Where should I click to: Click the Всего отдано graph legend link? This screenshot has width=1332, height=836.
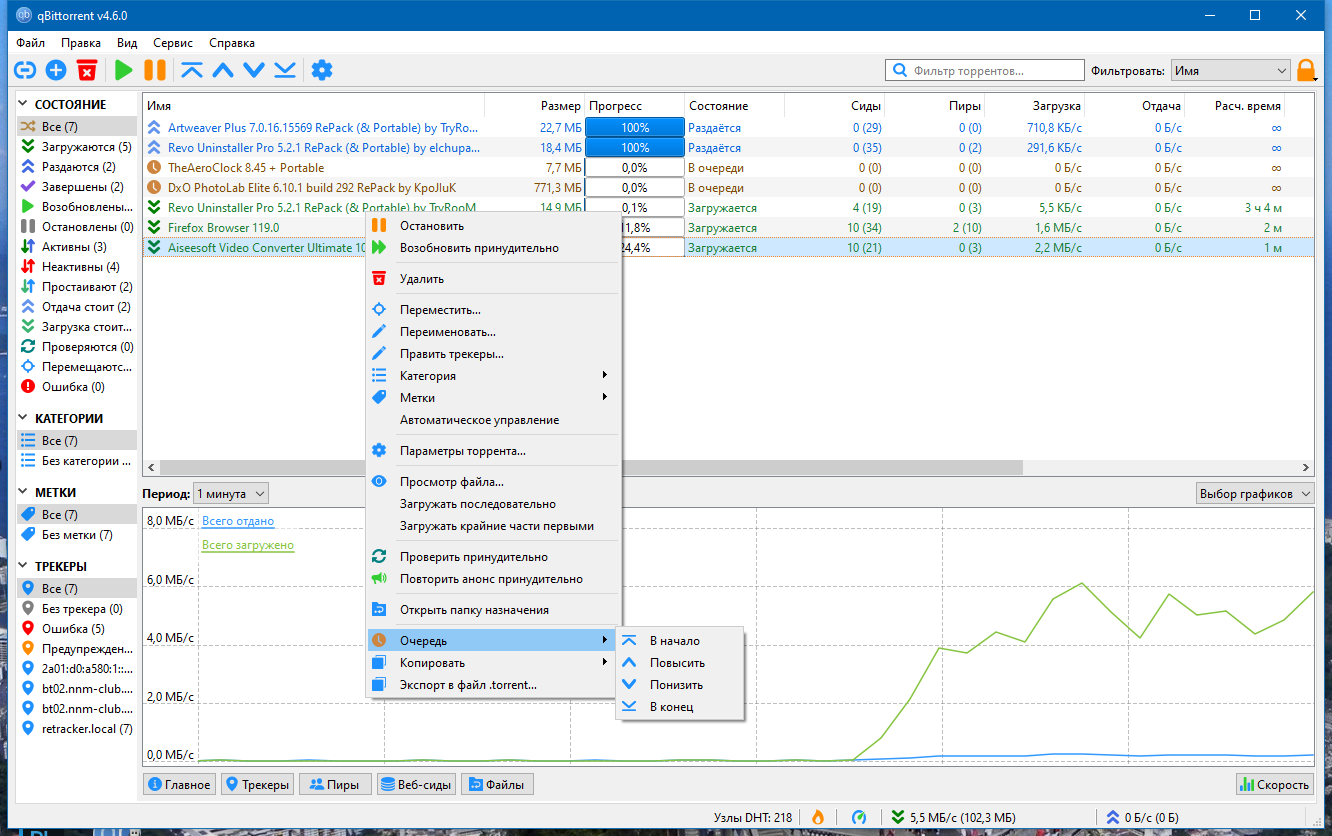[238, 521]
